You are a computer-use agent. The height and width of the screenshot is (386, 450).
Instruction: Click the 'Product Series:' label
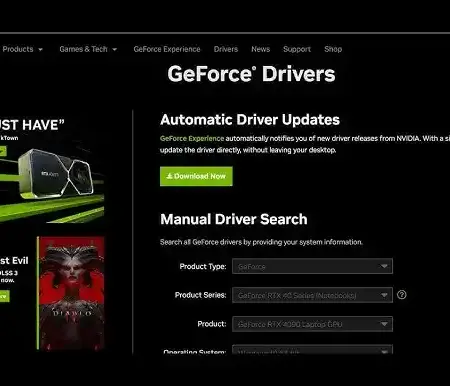tap(200, 295)
